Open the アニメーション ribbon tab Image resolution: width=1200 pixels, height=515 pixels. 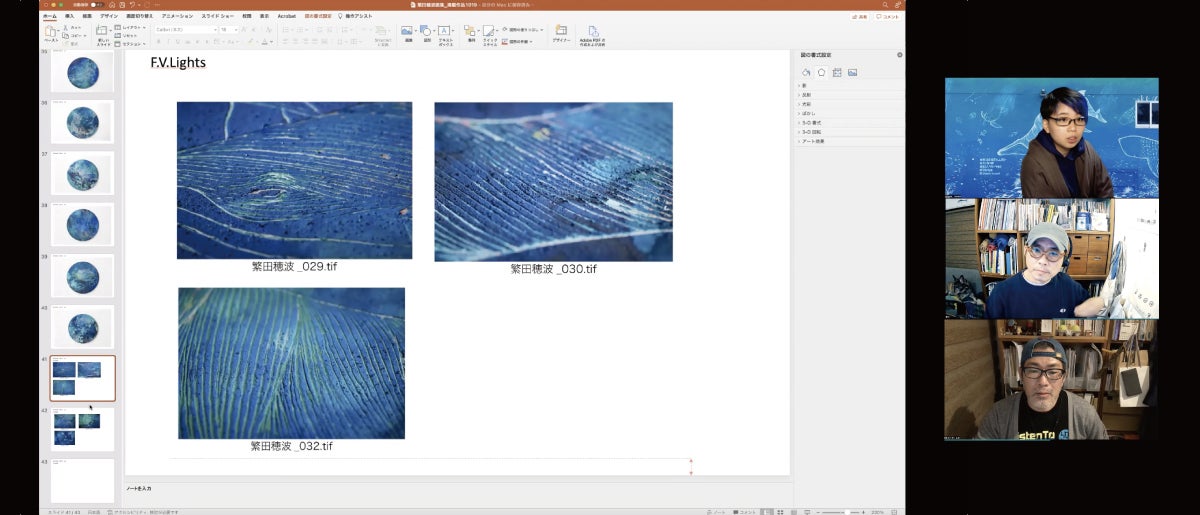(x=177, y=17)
